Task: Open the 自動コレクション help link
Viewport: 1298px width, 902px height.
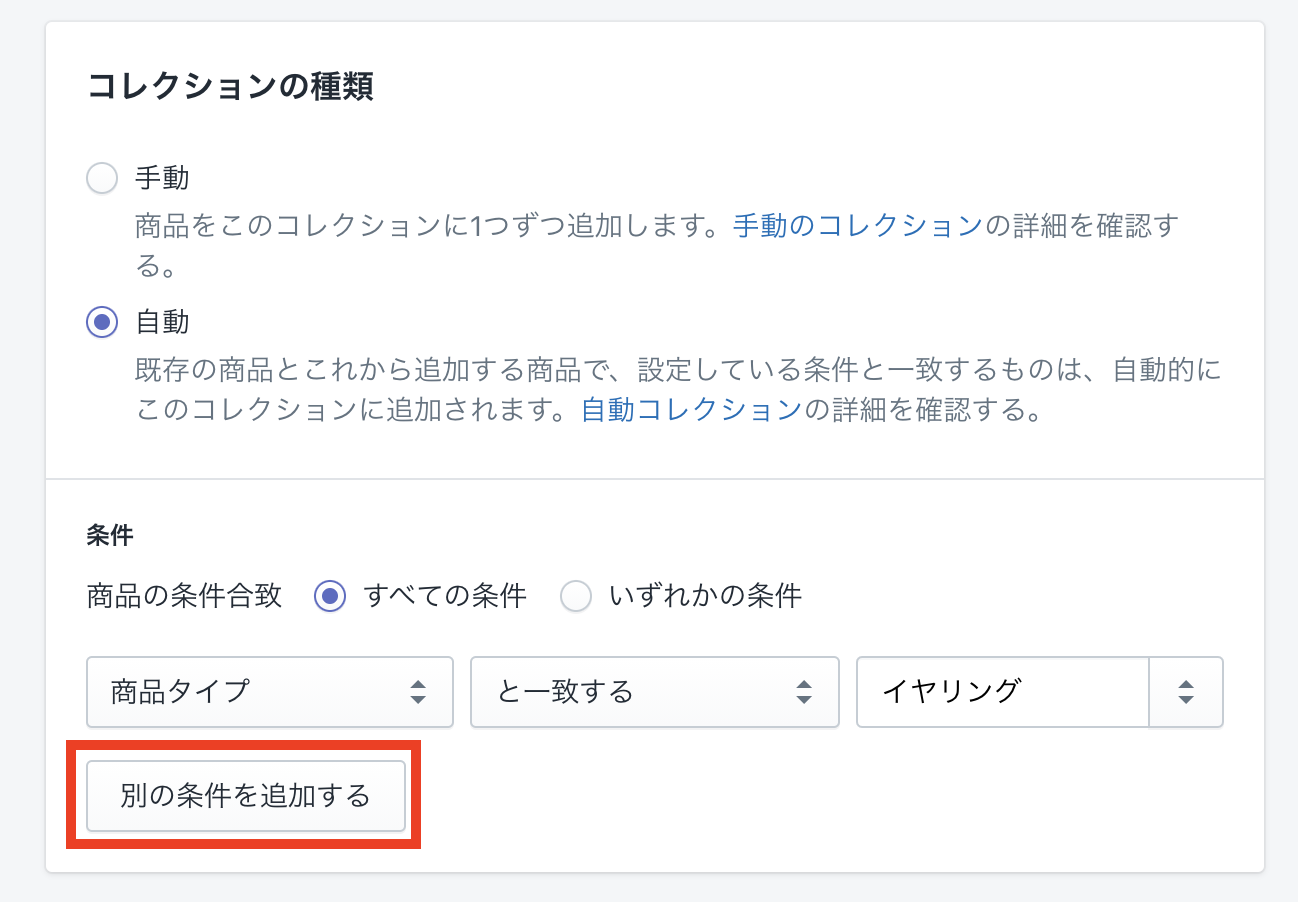Action: pos(691,409)
